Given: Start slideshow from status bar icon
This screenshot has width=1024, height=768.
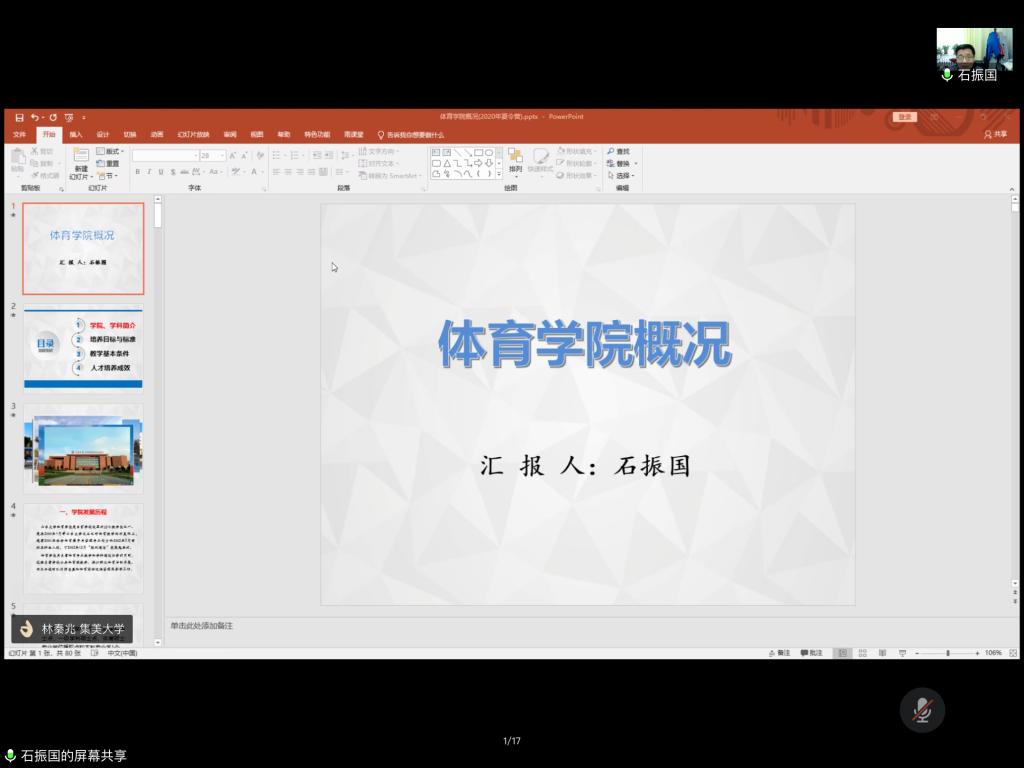Looking at the screenshot, I should pos(902,653).
